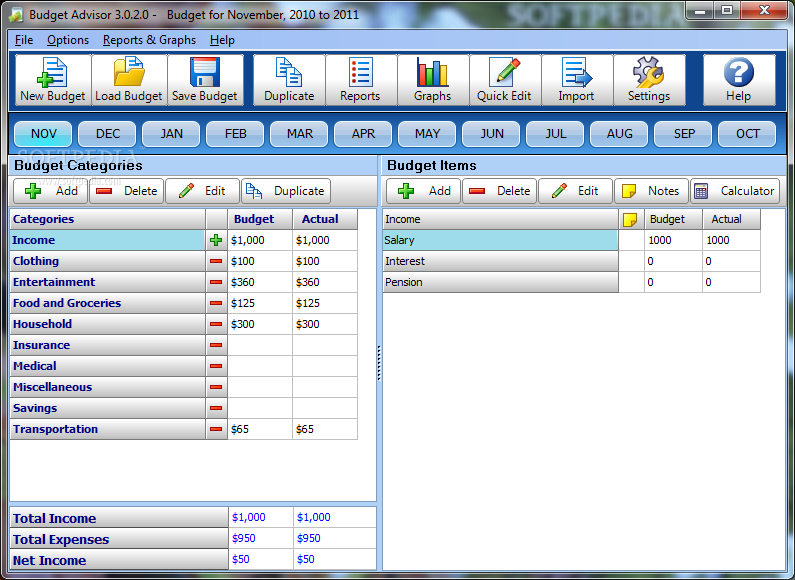Click the red minus icon beside Medical
The image size is (795, 580).
tap(216, 366)
